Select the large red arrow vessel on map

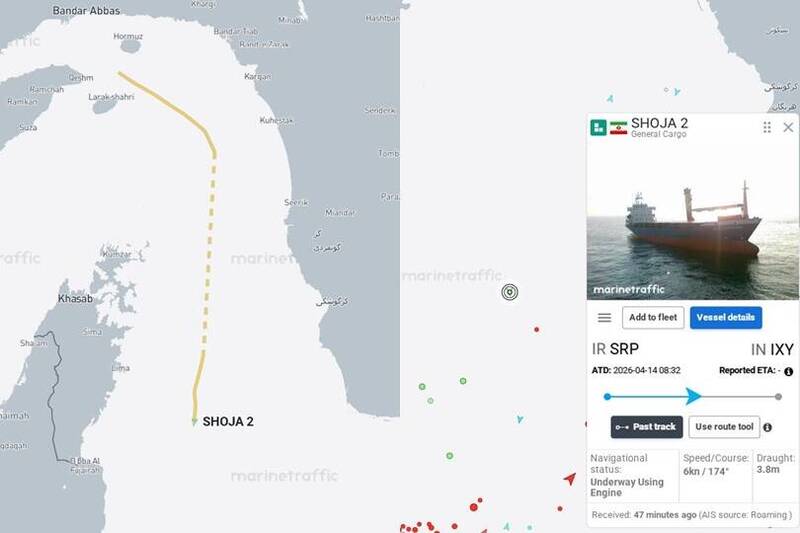(x=570, y=480)
